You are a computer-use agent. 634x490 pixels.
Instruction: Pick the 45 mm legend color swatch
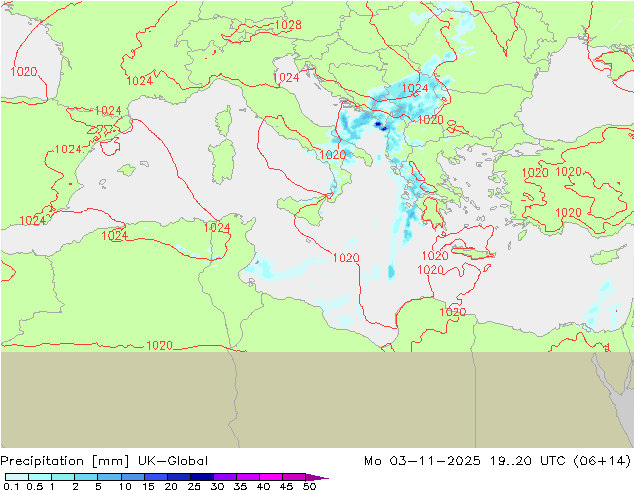pos(294,477)
